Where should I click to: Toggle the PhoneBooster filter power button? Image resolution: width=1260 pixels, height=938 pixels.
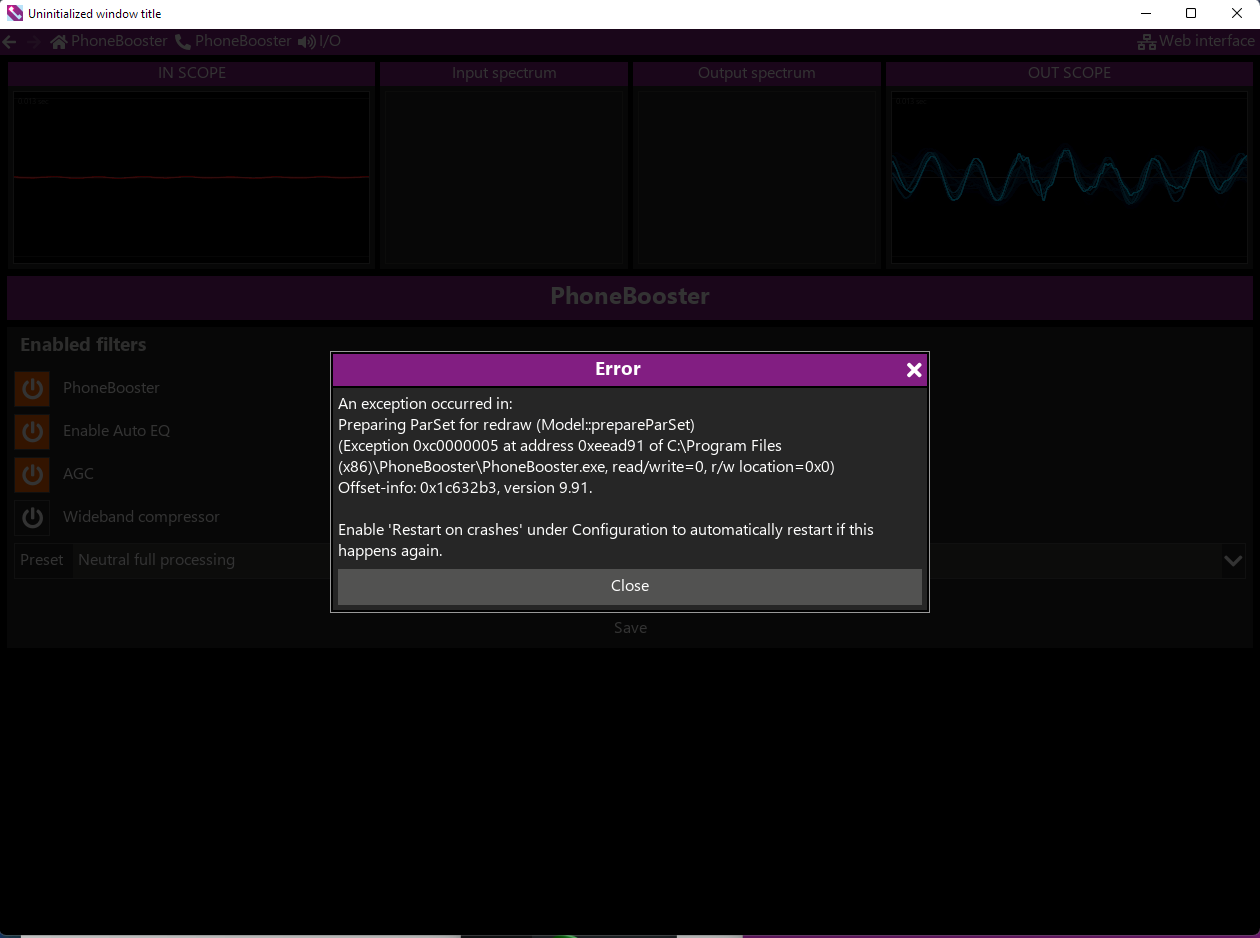32,388
